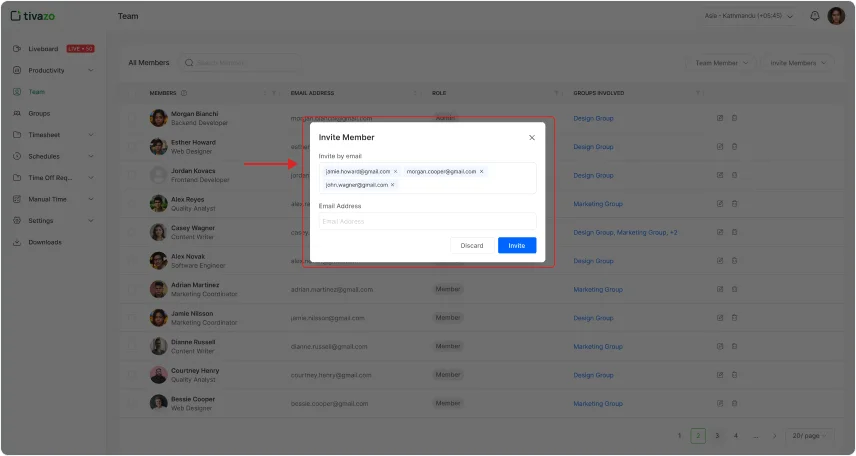856x456 pixels.
Task: Go to Liveboard in the sidebar
Action: pos(44,49)
